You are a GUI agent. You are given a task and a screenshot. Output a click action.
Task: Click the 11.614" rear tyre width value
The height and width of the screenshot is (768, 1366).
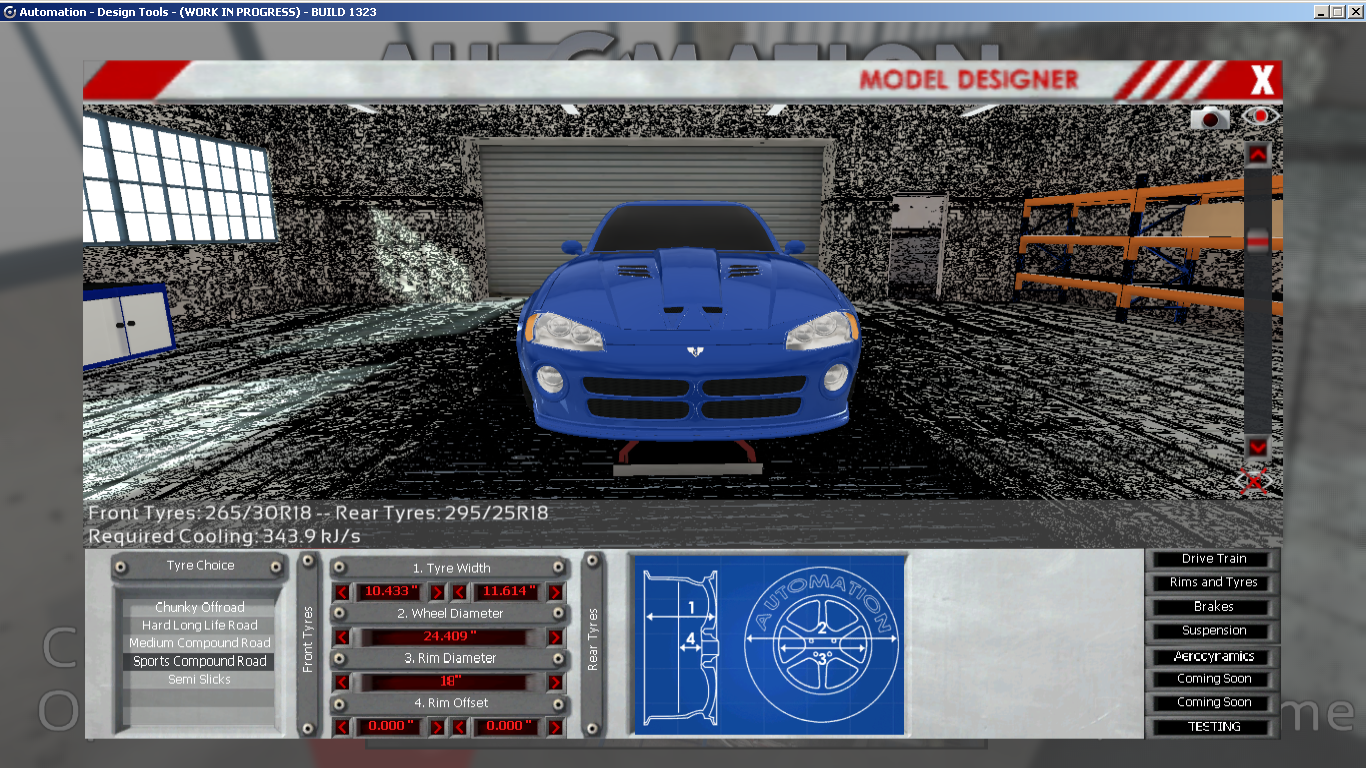point(508,592)
